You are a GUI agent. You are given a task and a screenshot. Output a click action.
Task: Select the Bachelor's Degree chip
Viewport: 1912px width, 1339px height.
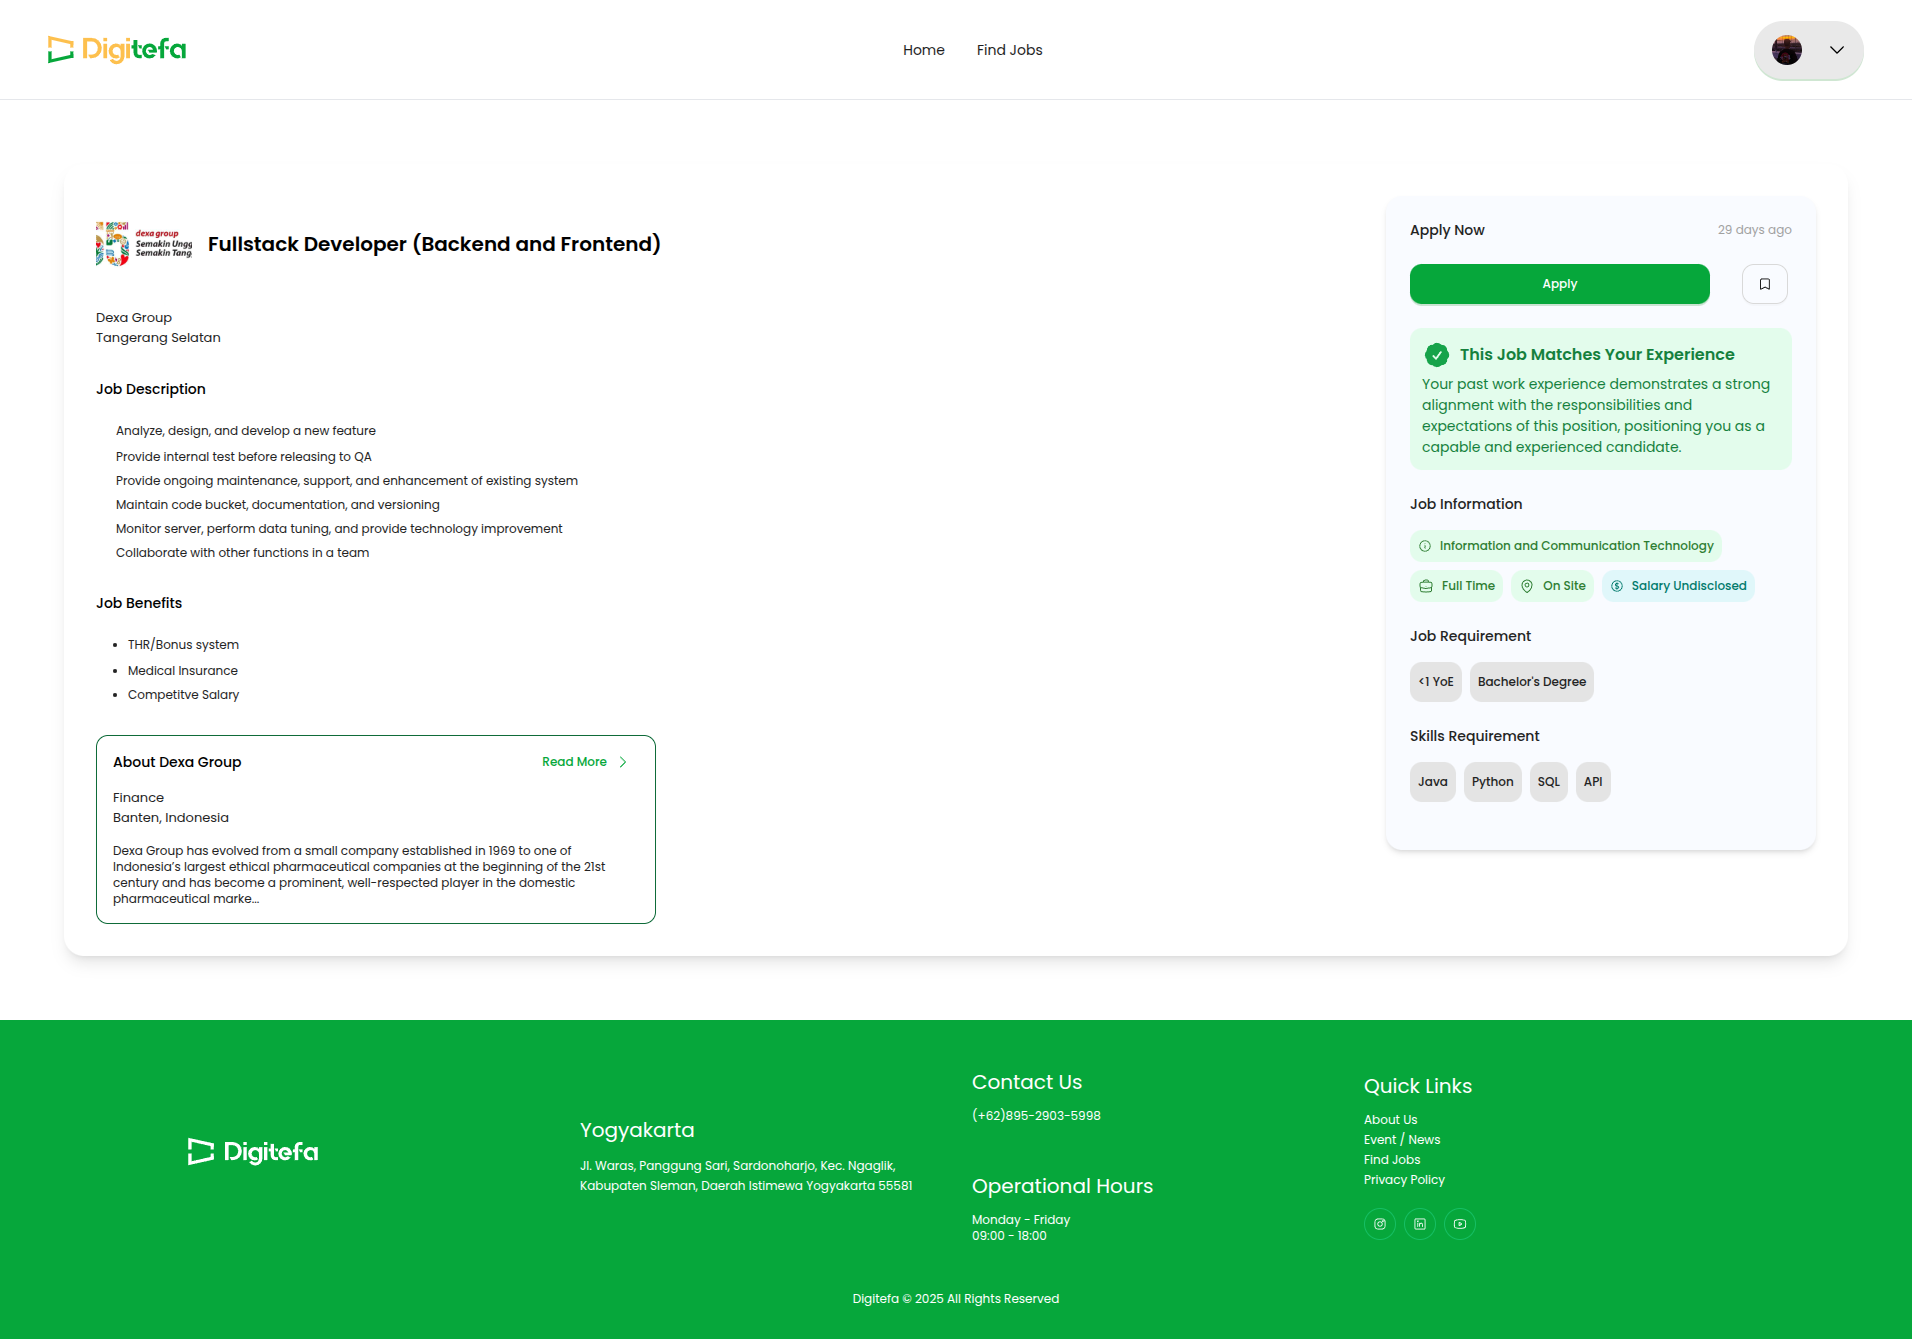pyautogui.click(x=1531, y=682)
